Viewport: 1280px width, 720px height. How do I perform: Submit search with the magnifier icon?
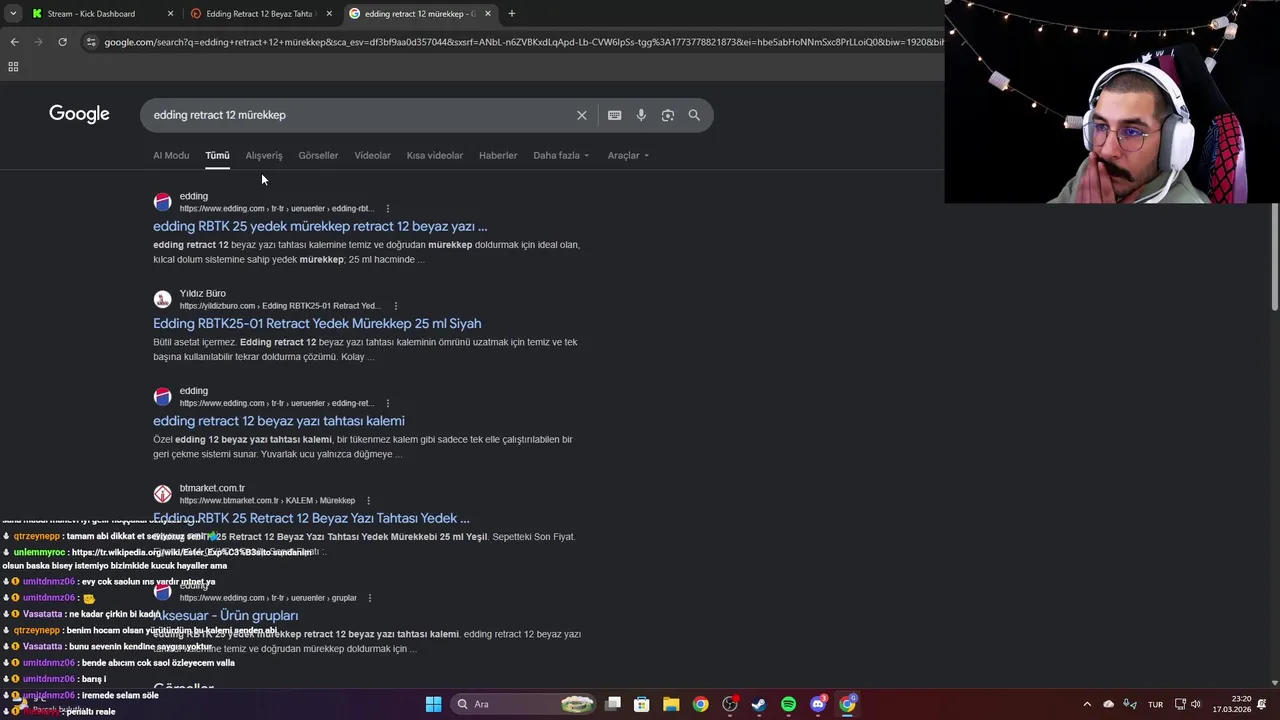pos(694,115)
